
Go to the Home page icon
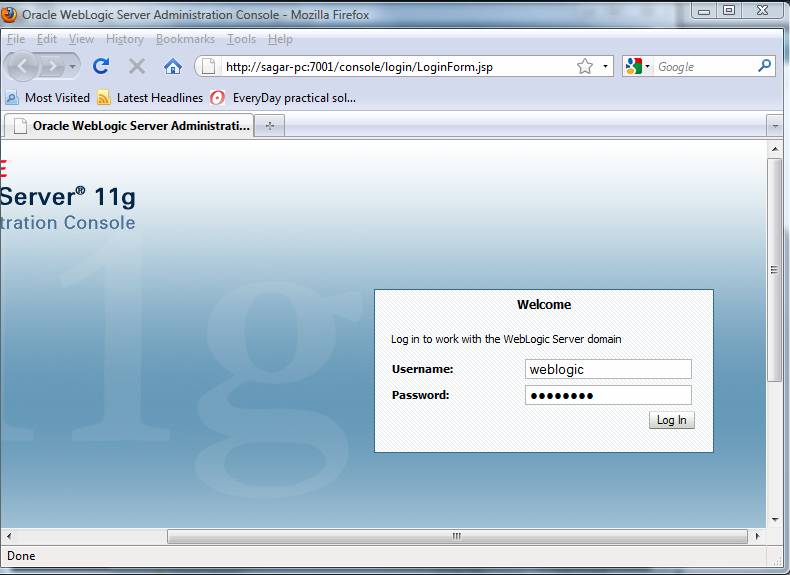pyautogui.click(x=173, y=66)
